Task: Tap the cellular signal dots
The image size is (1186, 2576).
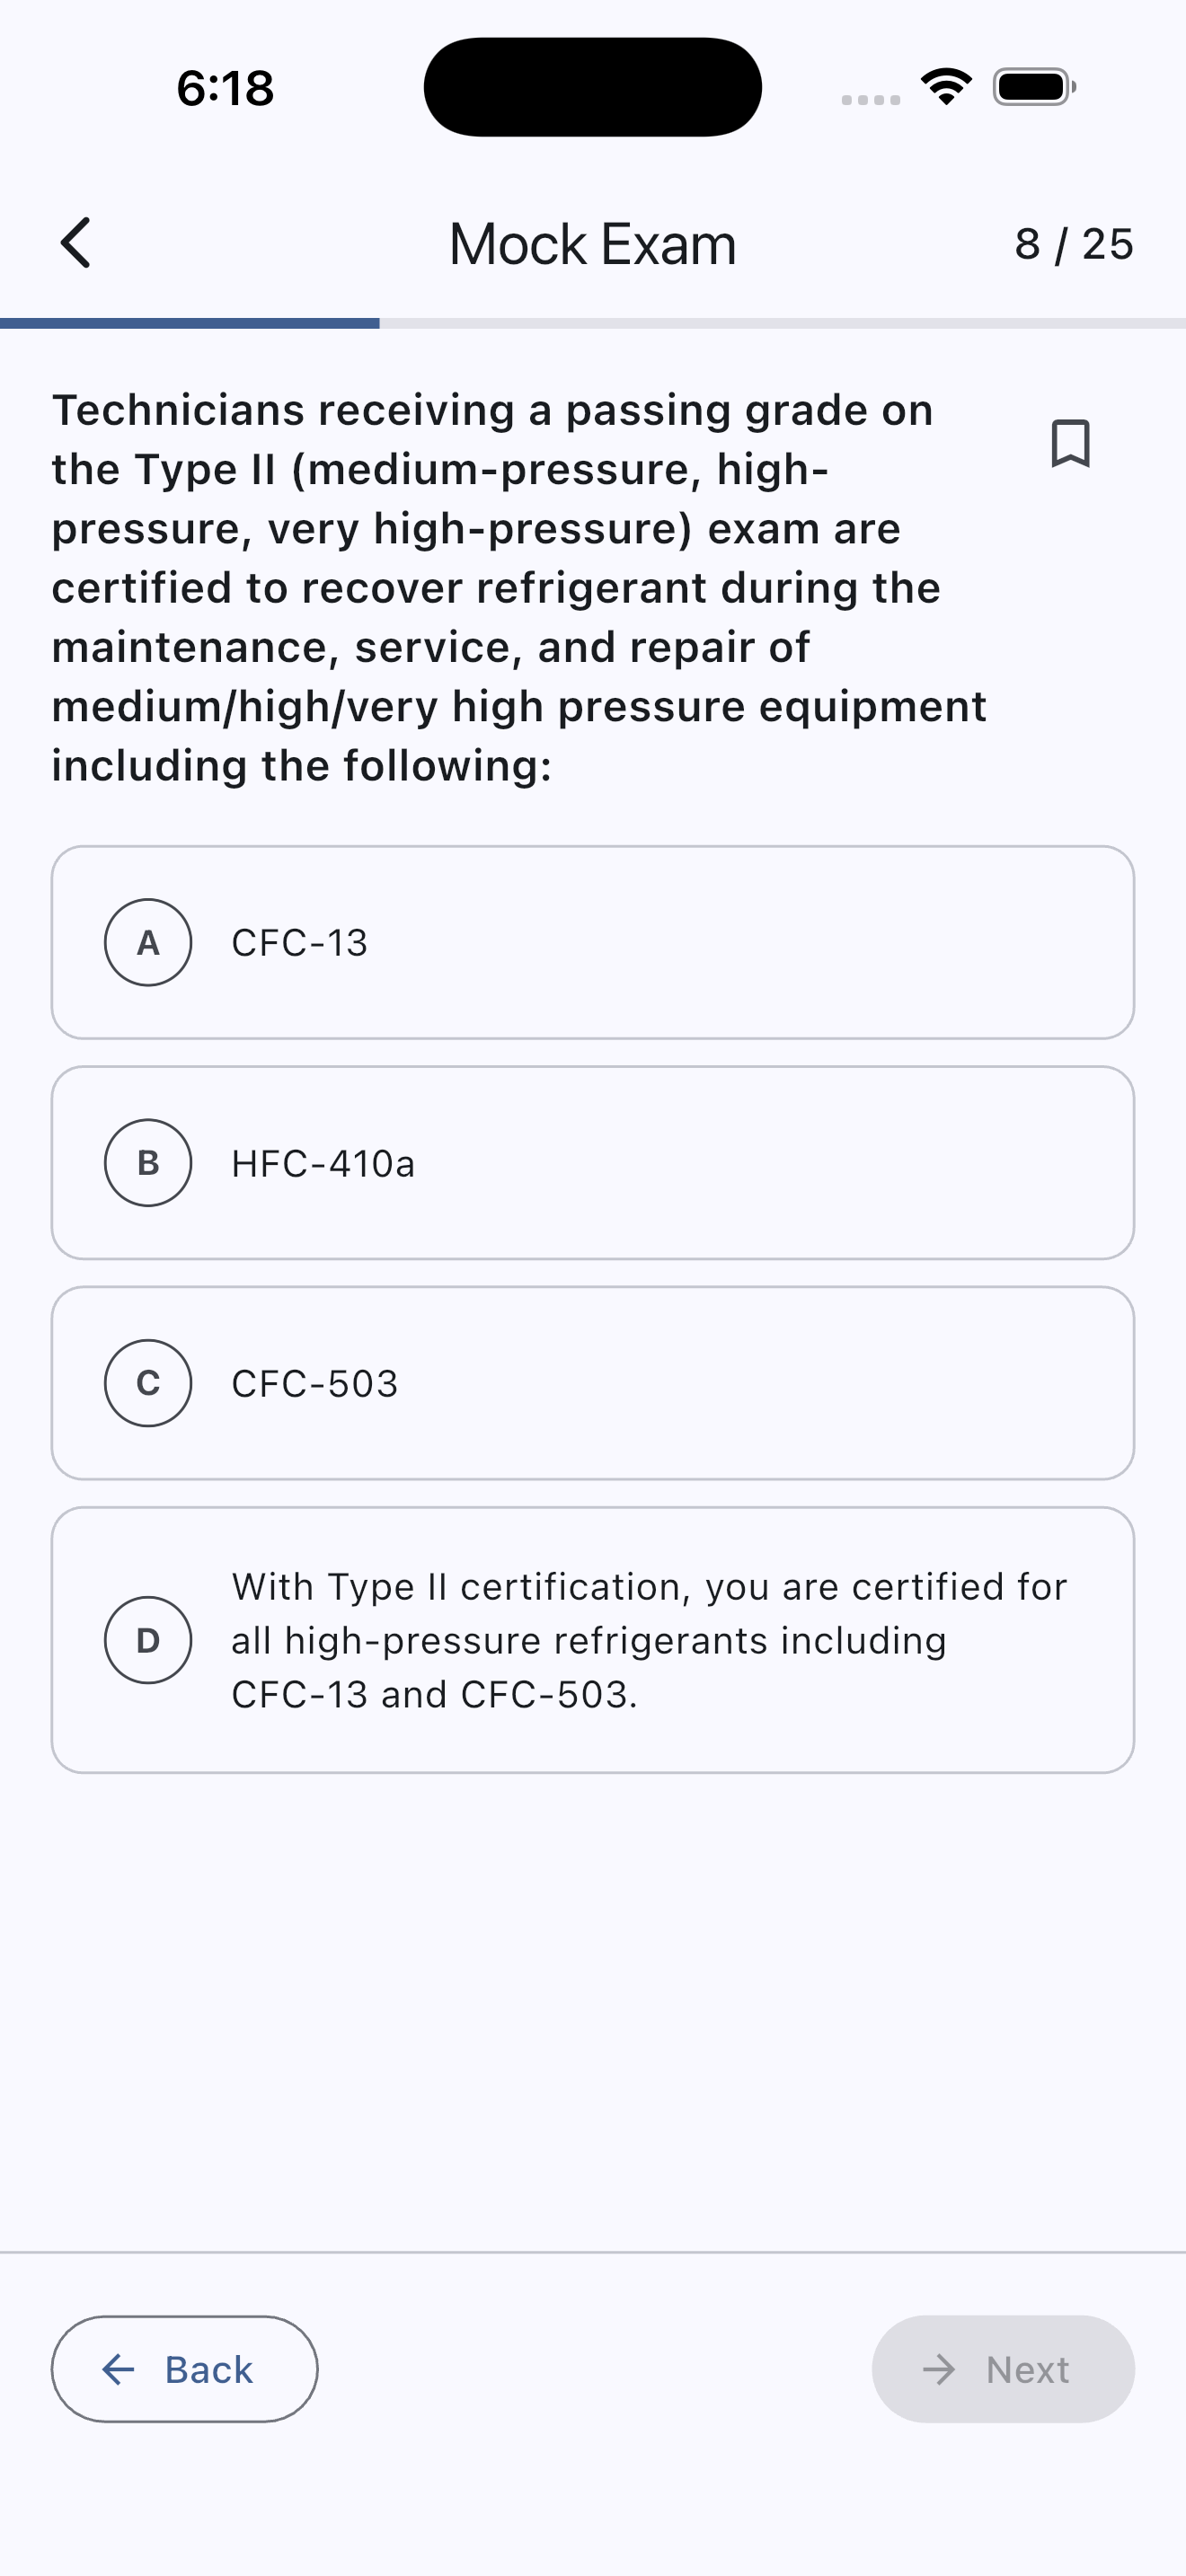Action: [x=870, y=99]
